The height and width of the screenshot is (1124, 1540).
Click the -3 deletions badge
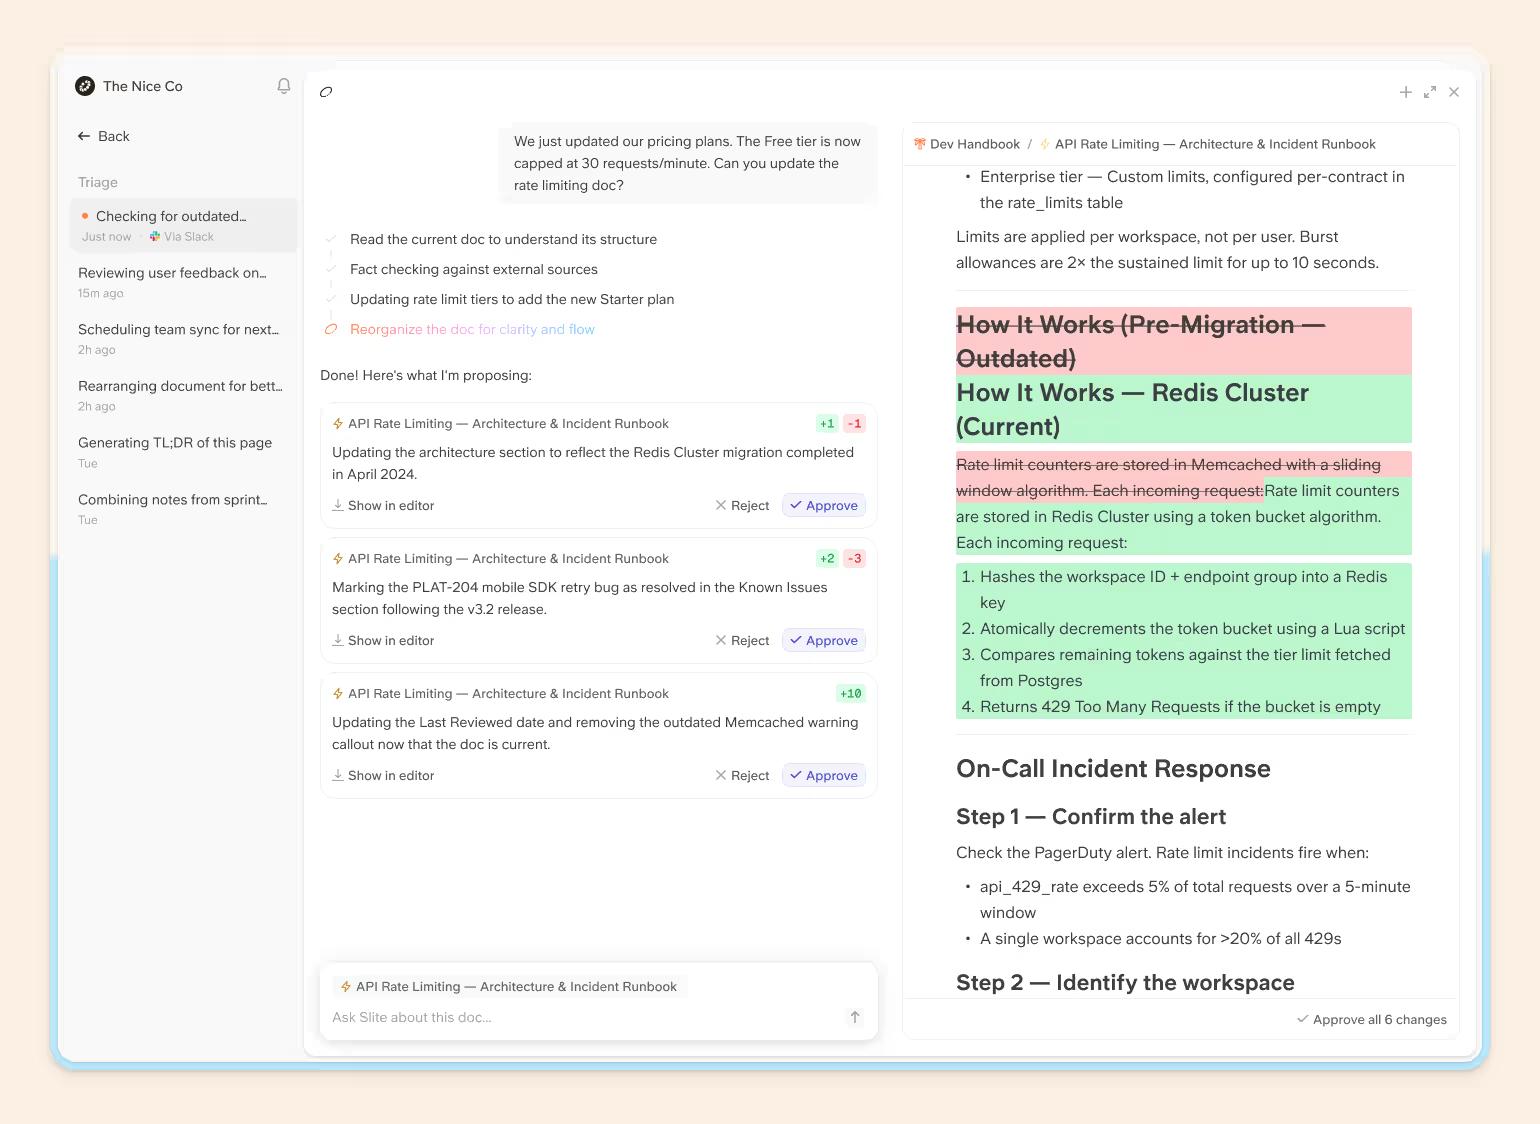pyautogui.click(x=854, y=559)
